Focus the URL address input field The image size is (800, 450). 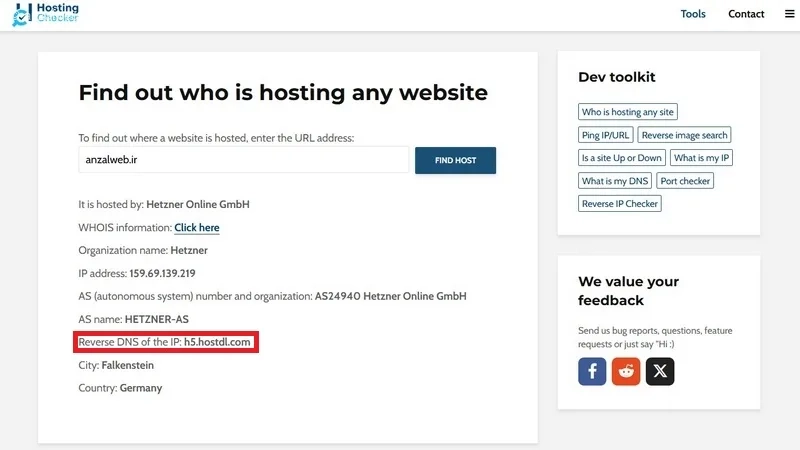tap(243, 160)
